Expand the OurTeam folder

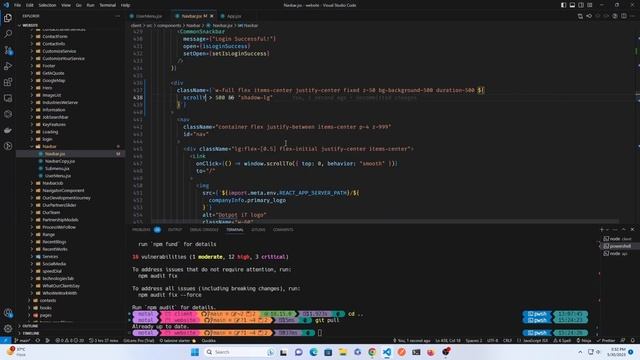pos(51,212)
